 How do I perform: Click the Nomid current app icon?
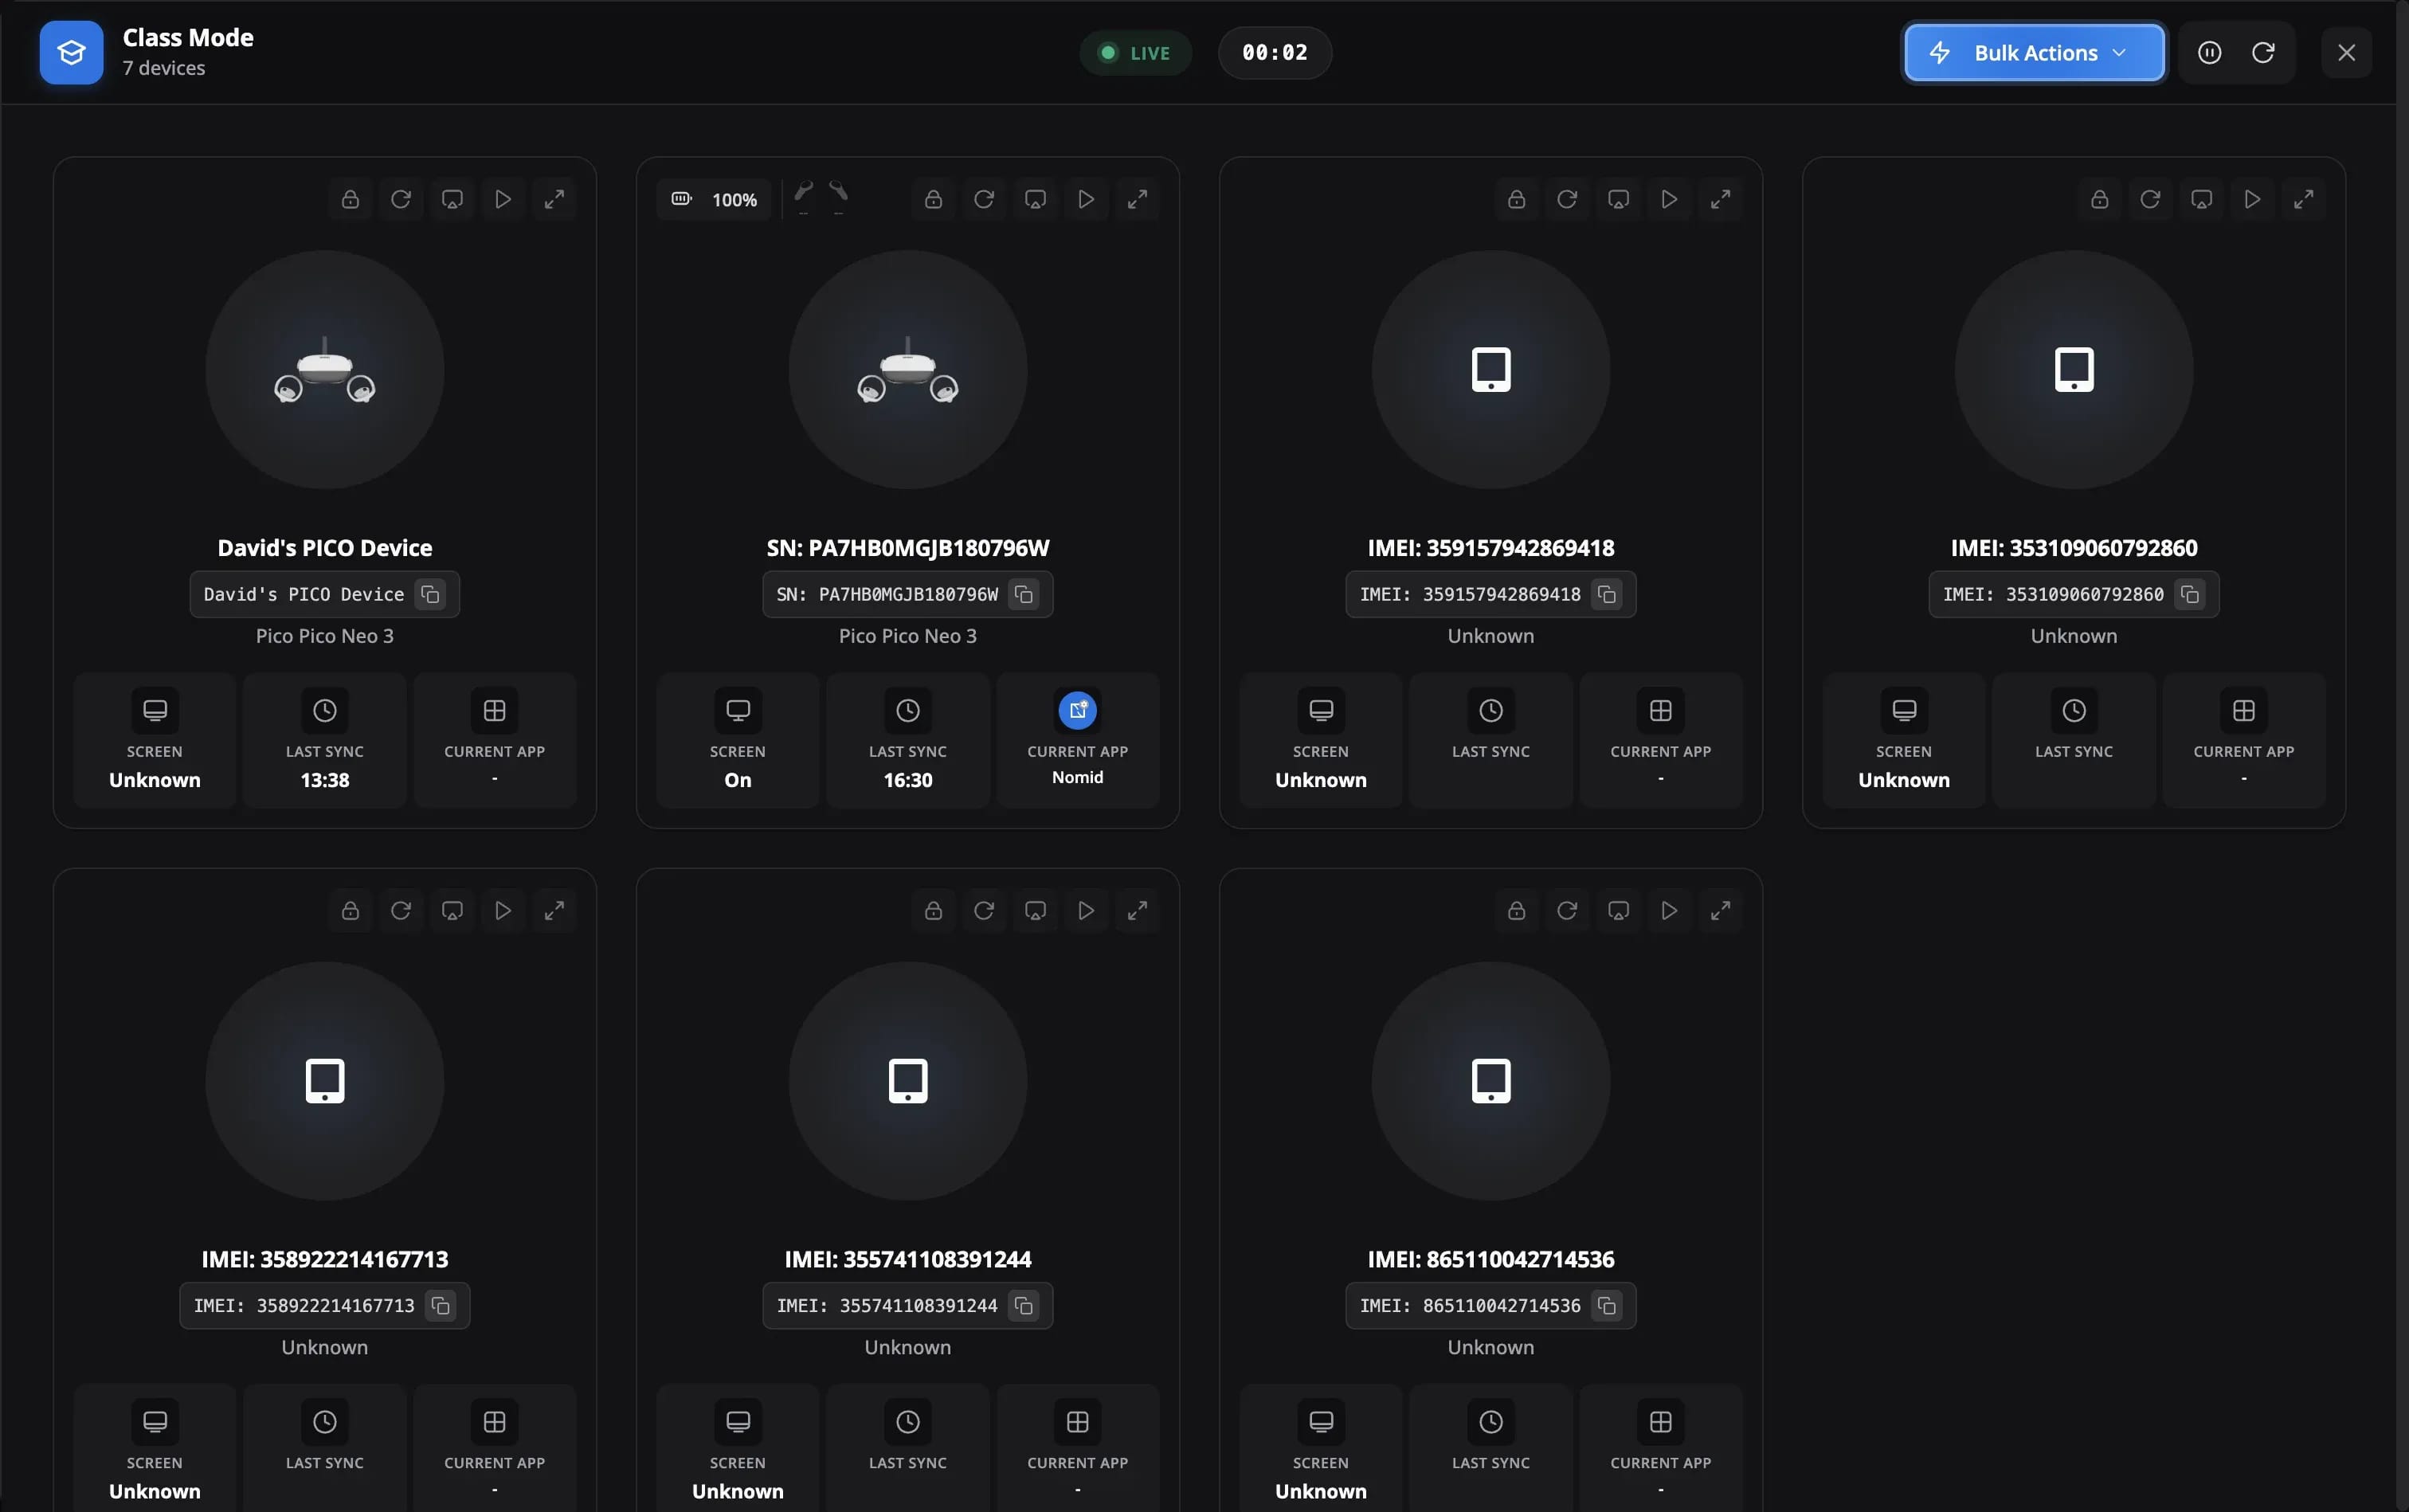pyautogui.click(x=1077, y=710)
